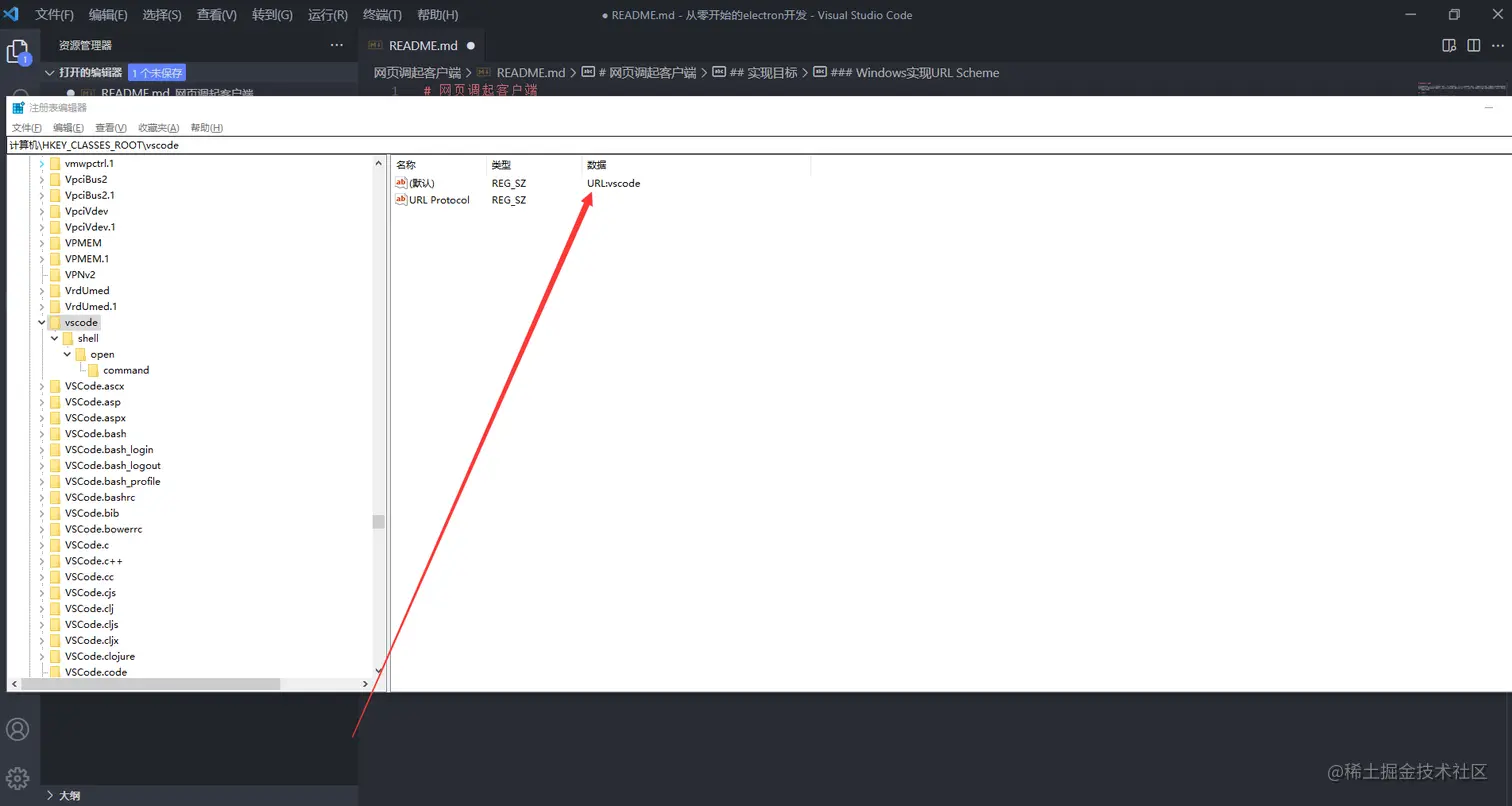Screen dimensions: 1512x806
Task: Select the VrdUmed.1 registry key
Action: (x=90, y=307)
